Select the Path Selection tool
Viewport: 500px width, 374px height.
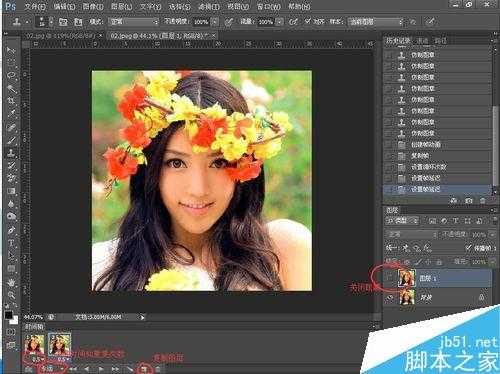point(11,255)
